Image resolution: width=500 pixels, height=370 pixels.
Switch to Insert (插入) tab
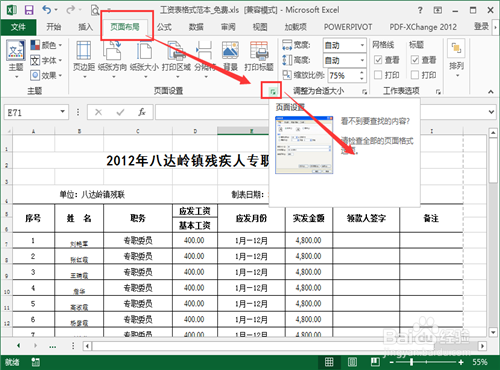[86, 27]
